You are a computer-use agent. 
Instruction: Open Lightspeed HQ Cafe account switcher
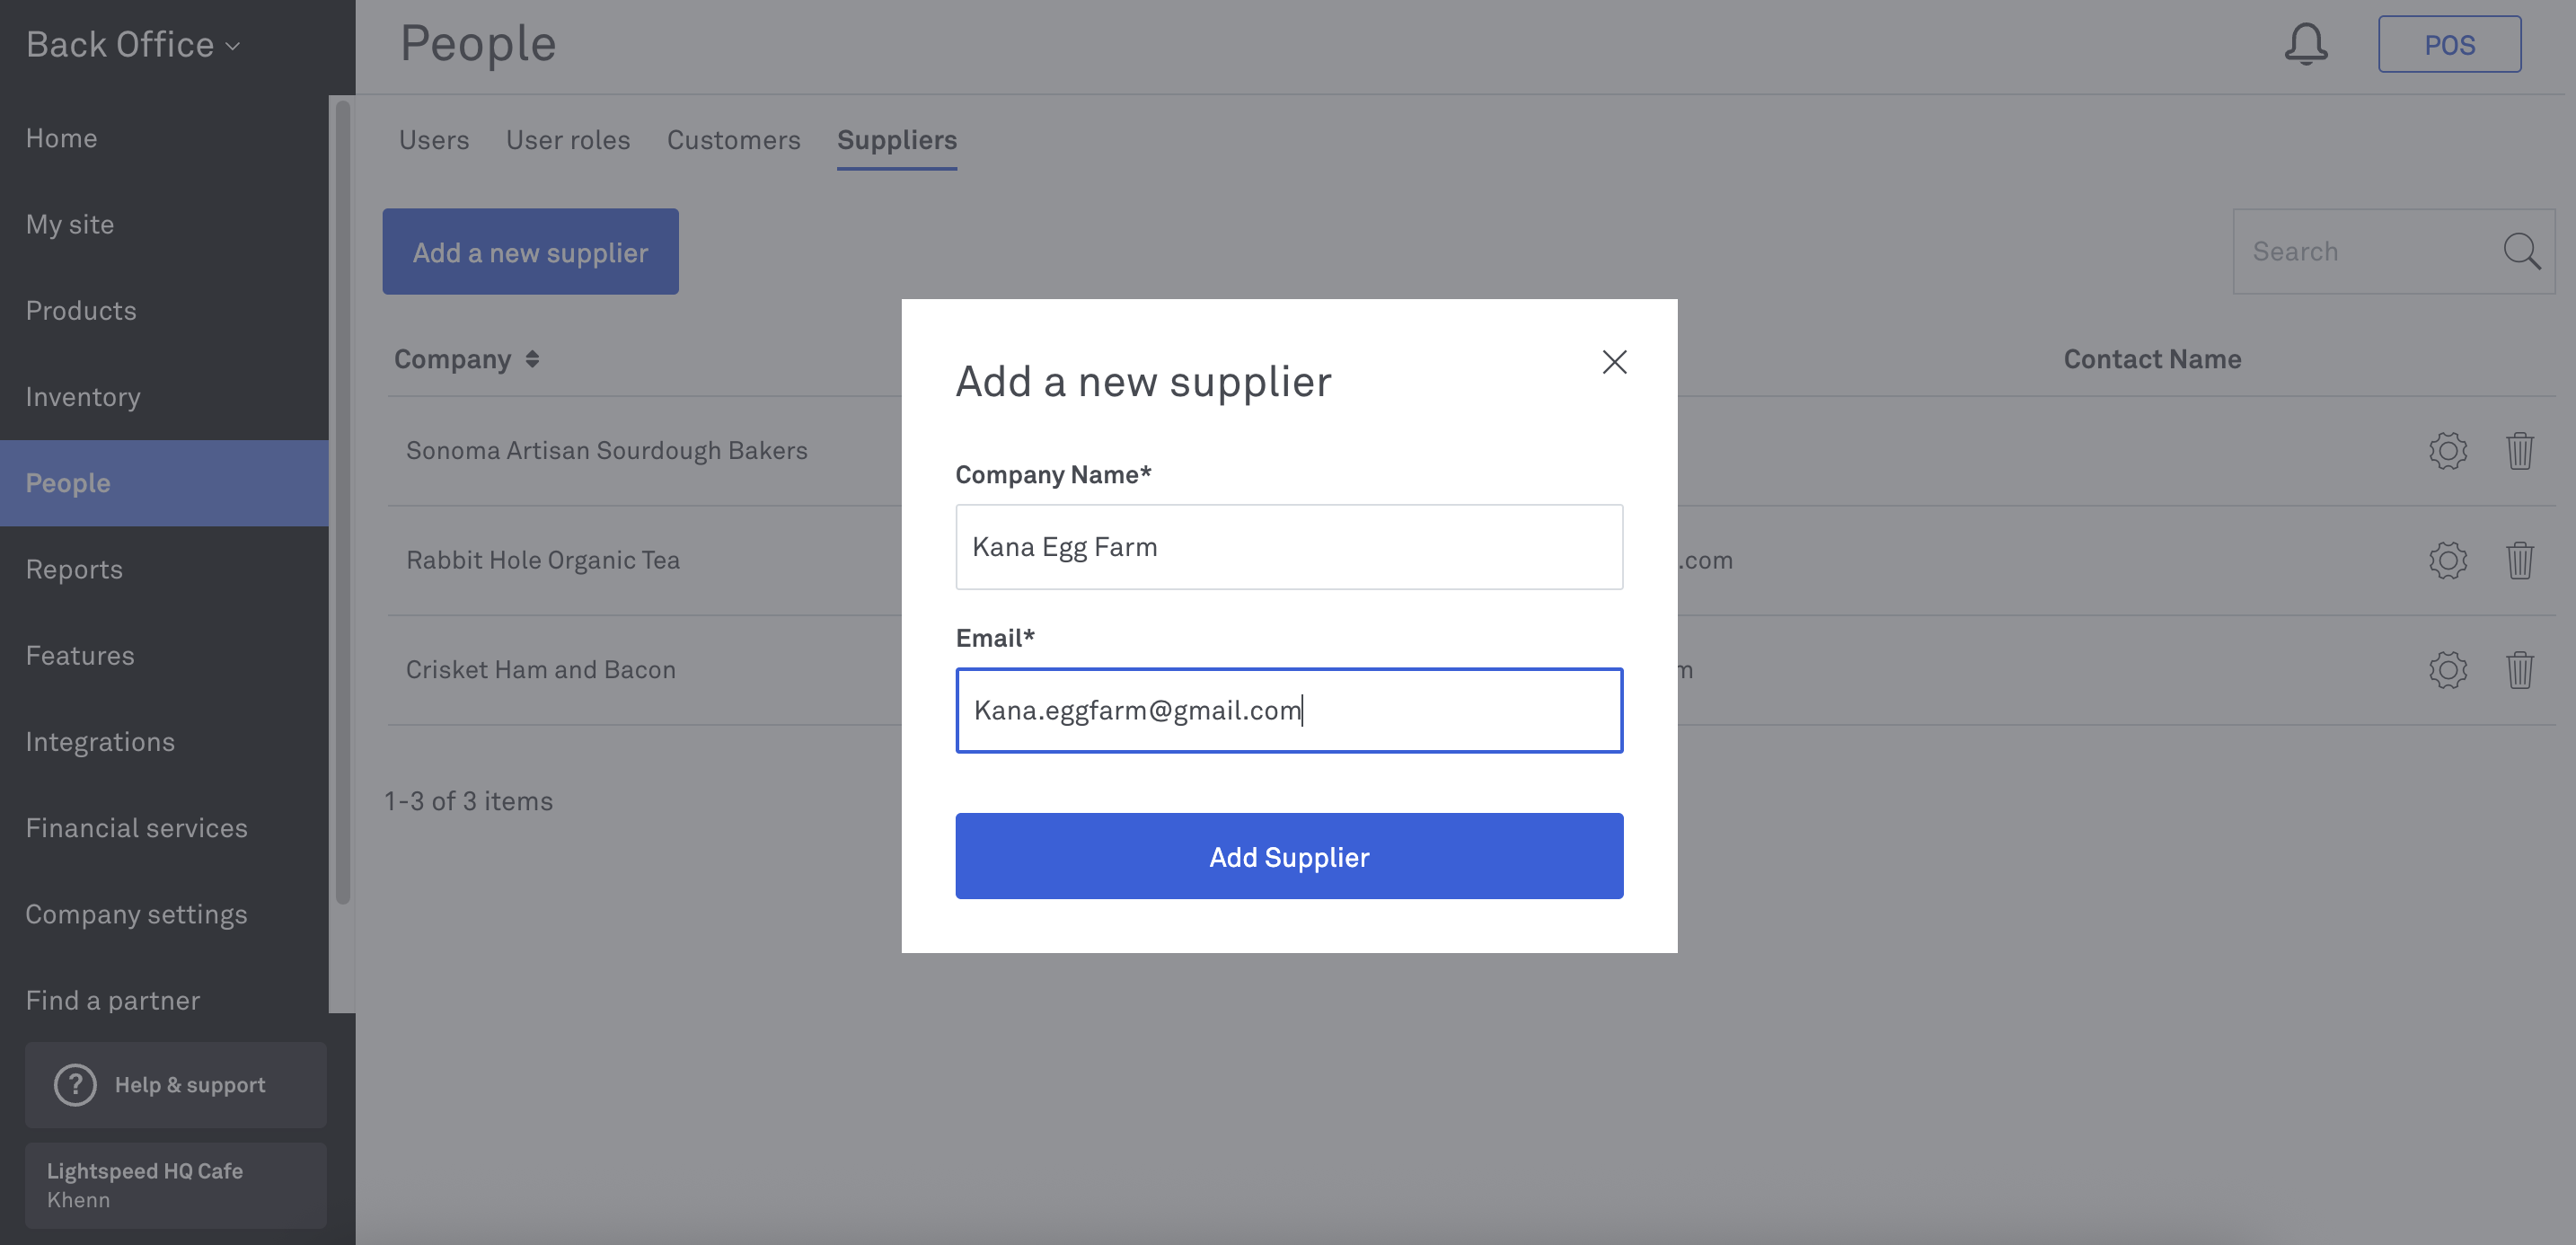click(176, 1185)
